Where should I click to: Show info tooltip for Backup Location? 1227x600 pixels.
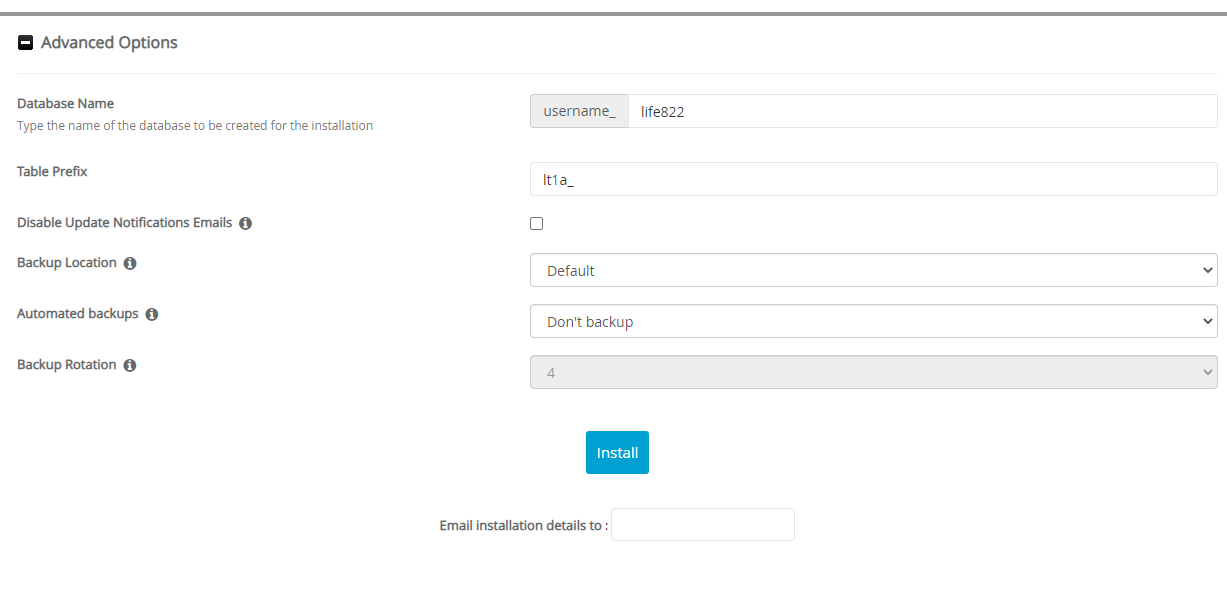click(x=130, y=263)
